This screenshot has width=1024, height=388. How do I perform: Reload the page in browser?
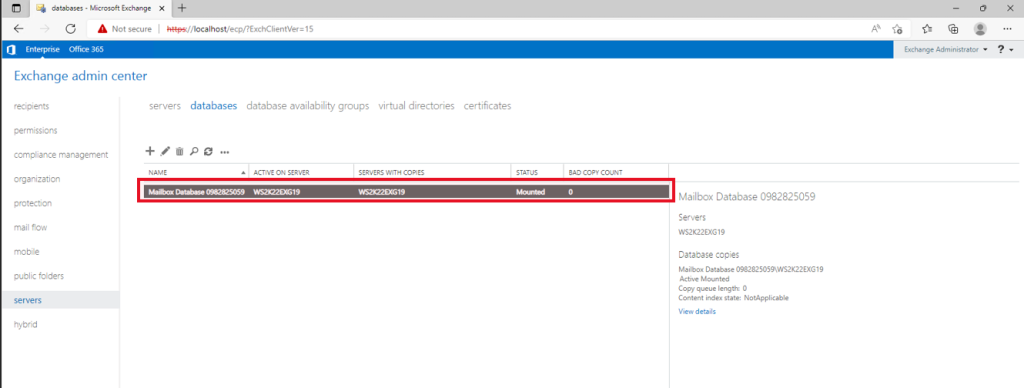point(71,29)
